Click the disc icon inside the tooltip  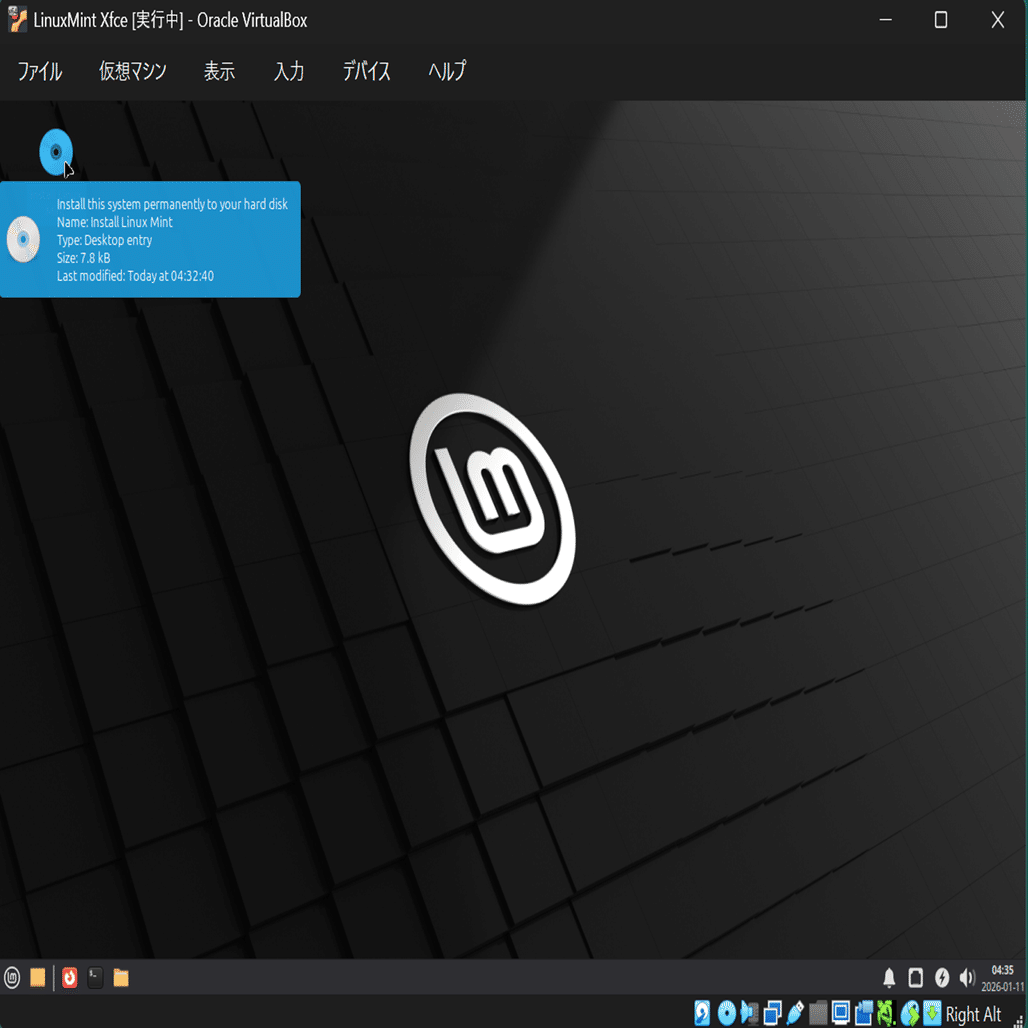point(23,239)
